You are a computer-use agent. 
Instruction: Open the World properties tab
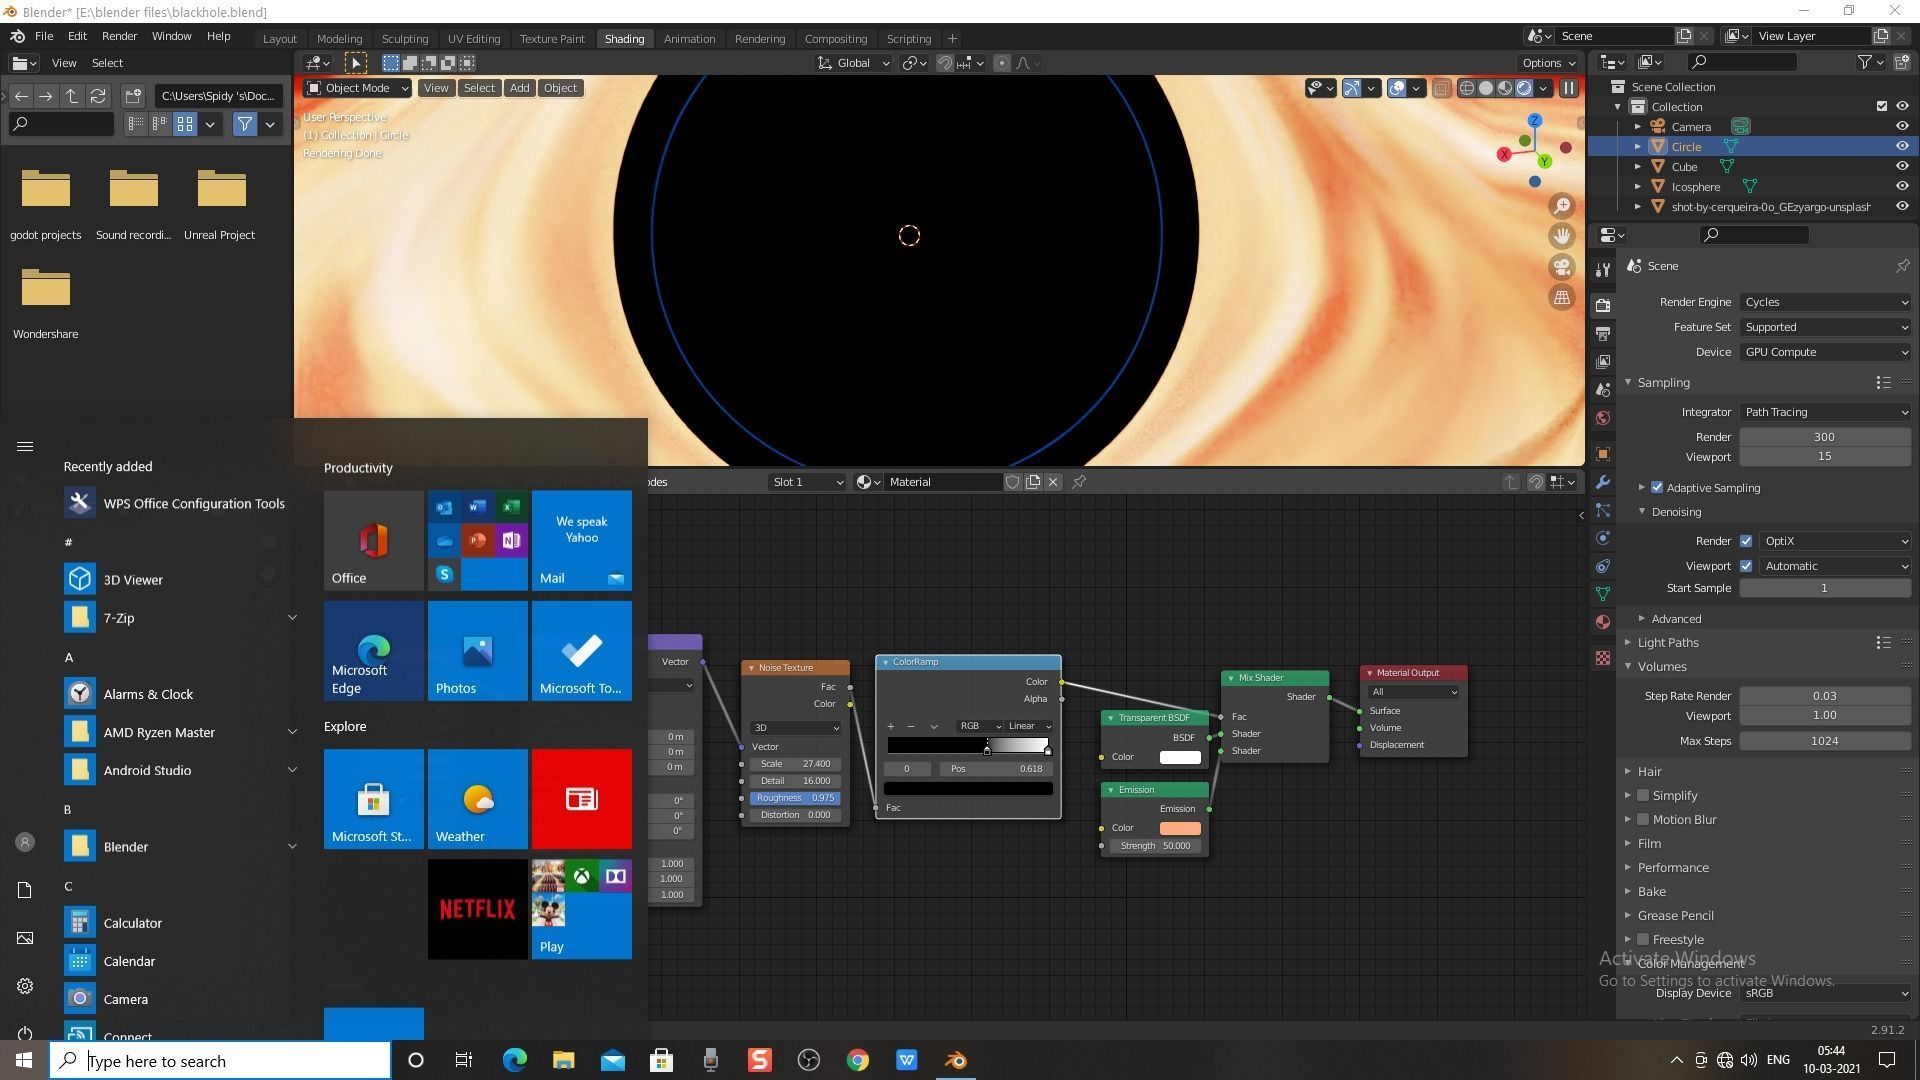click(1603, 417)
